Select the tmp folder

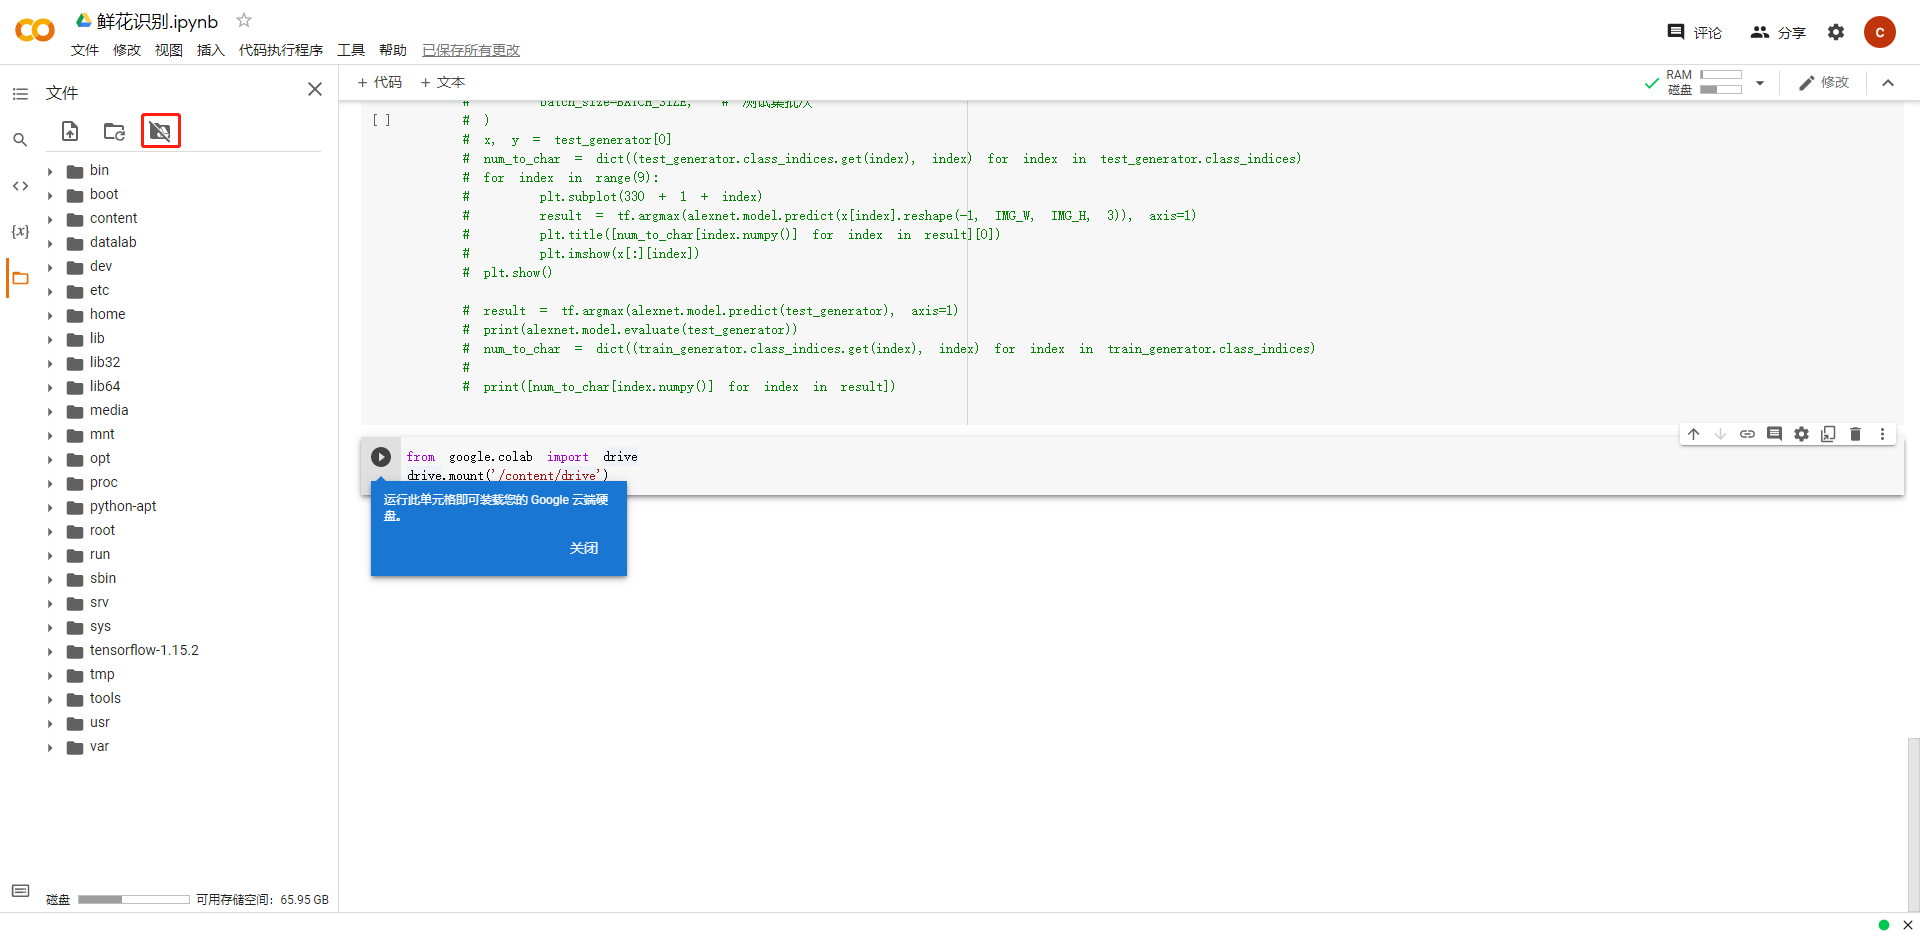(x=102, y=675)
